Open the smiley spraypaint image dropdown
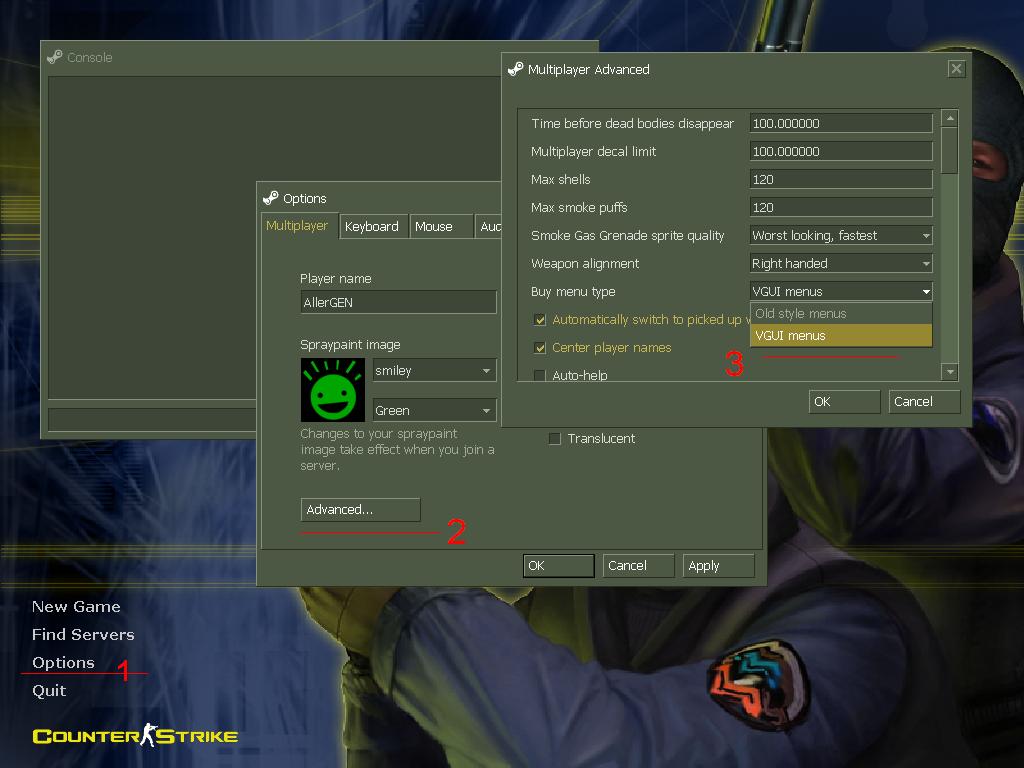Screen dimensions: 1024x768 pos(434,370)
